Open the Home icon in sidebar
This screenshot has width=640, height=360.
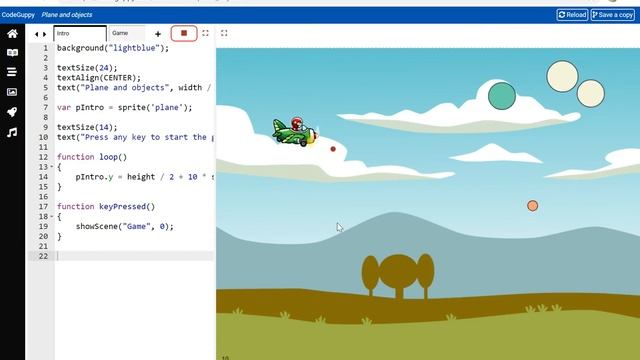(12, 33)
